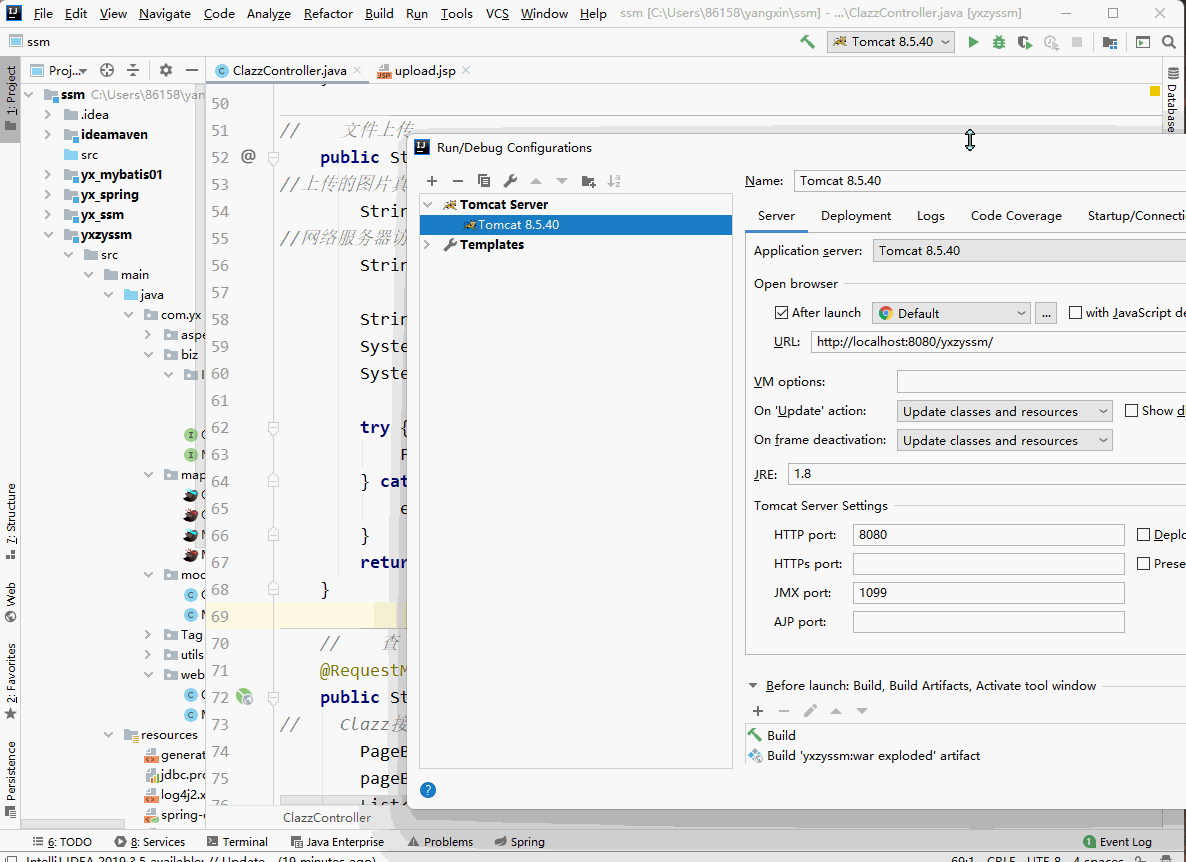Click the help question mark icon
The height and width of the screenshot is (862, 1186).
(x=428, y=790)
